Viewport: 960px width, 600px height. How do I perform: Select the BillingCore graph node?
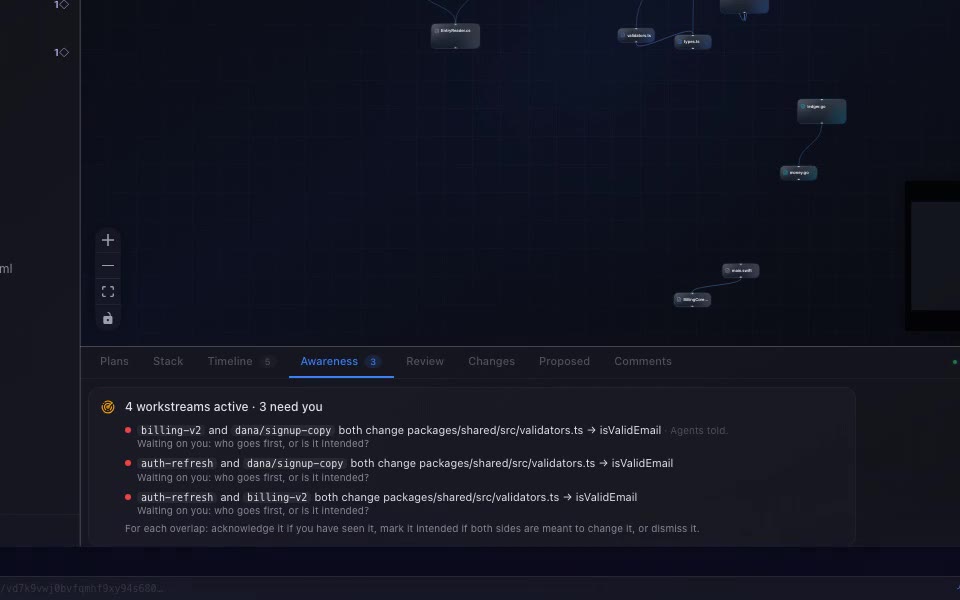click(x=692, y=299)
